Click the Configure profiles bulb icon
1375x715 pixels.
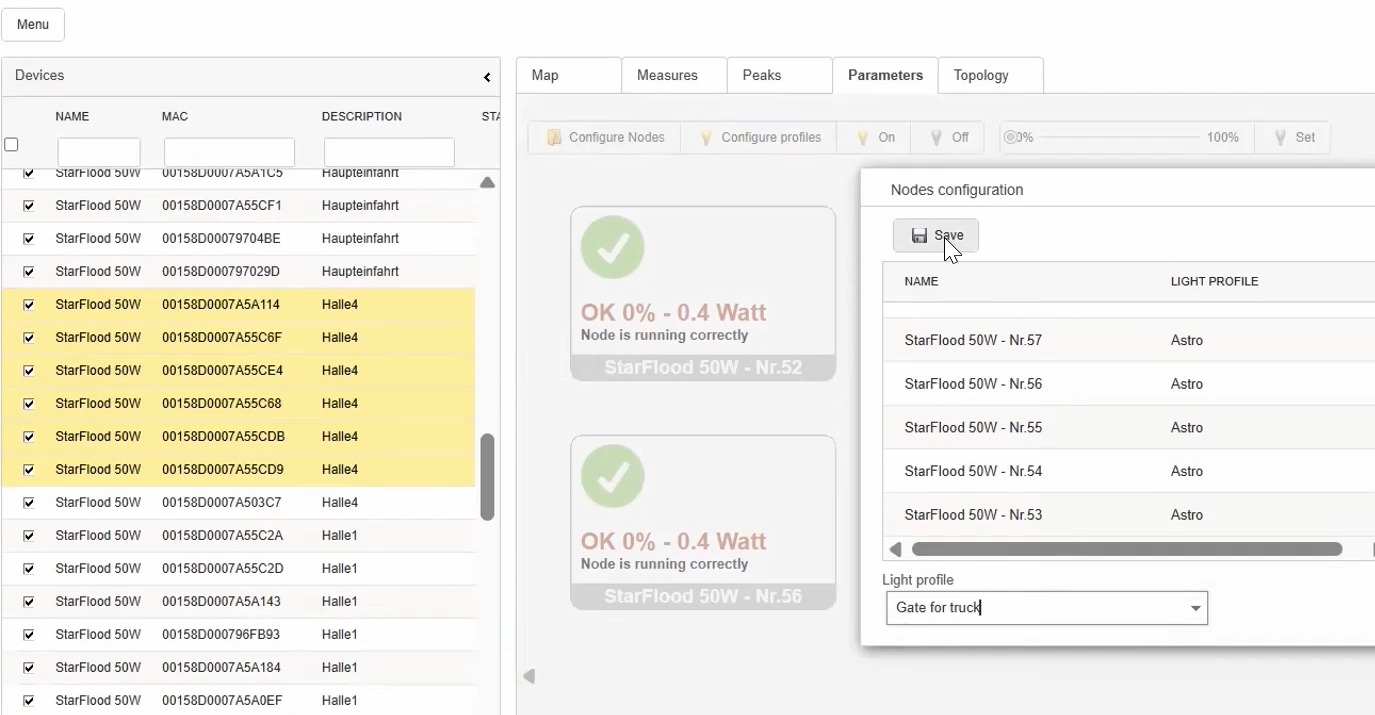(705, 137)
